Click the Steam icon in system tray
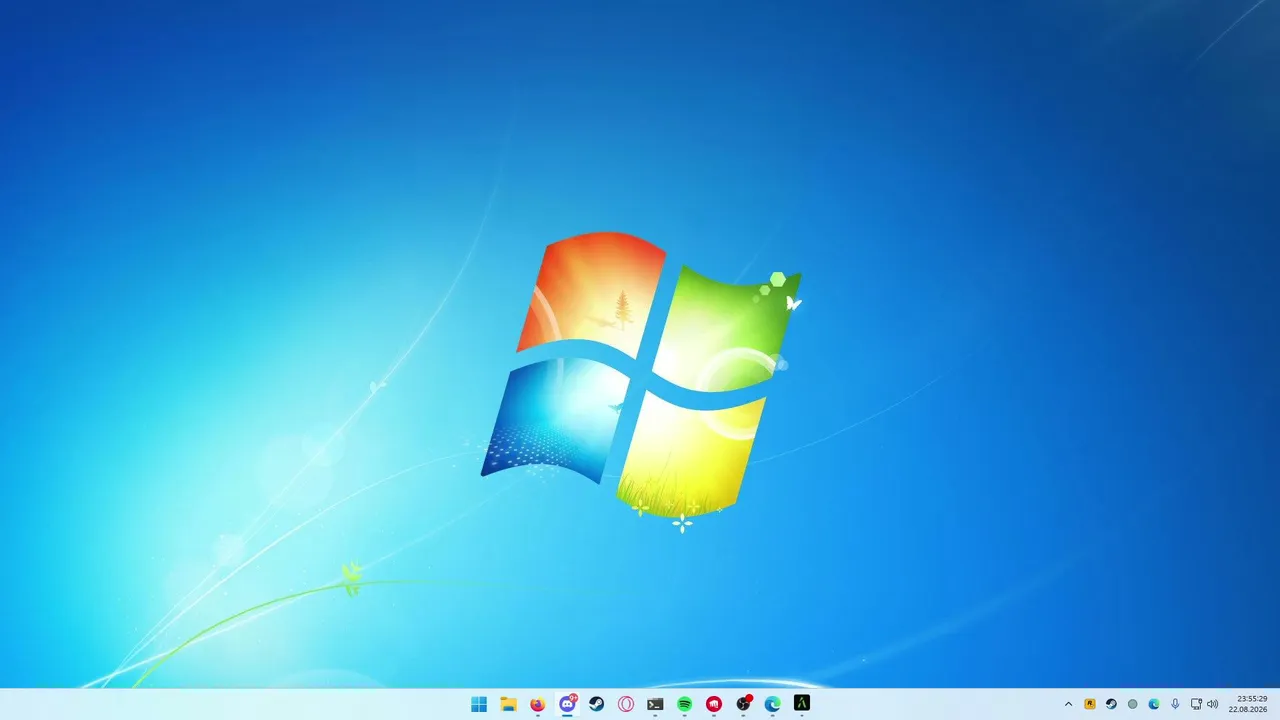The height and width of the screenshot is (720, 1280). (x=1111, y=704)
